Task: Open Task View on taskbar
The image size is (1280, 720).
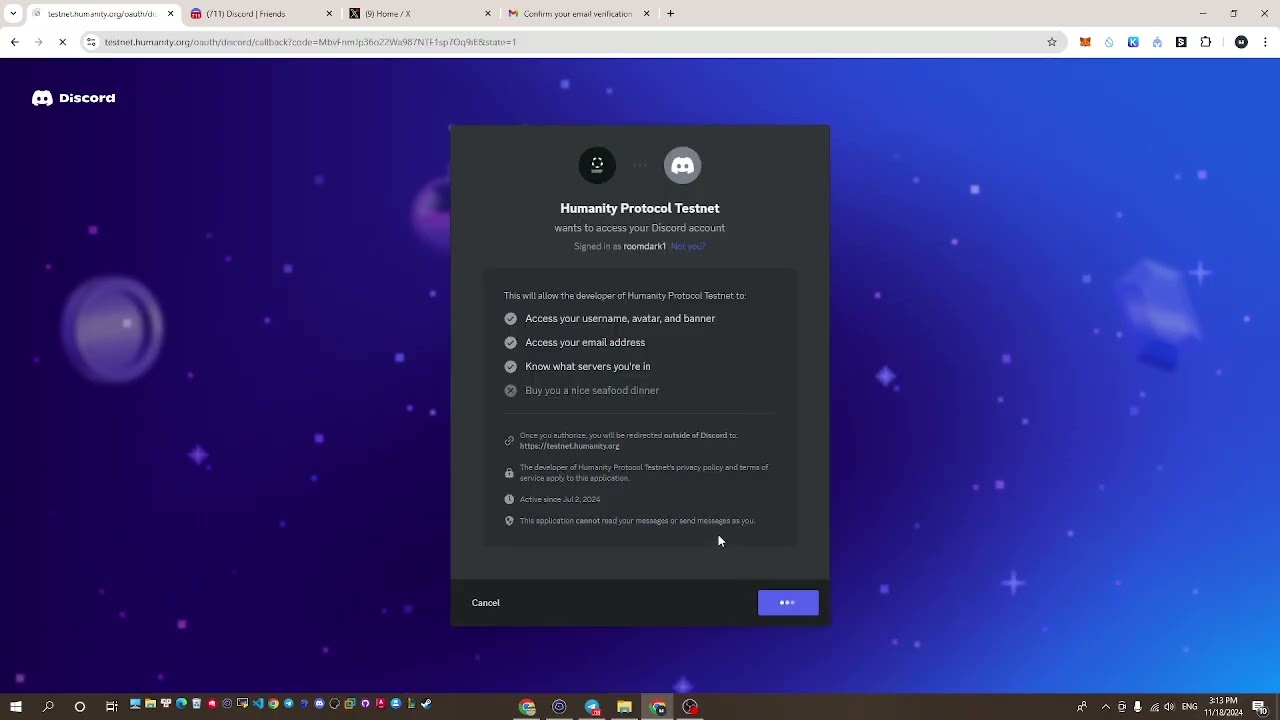Action: point(112,707)
